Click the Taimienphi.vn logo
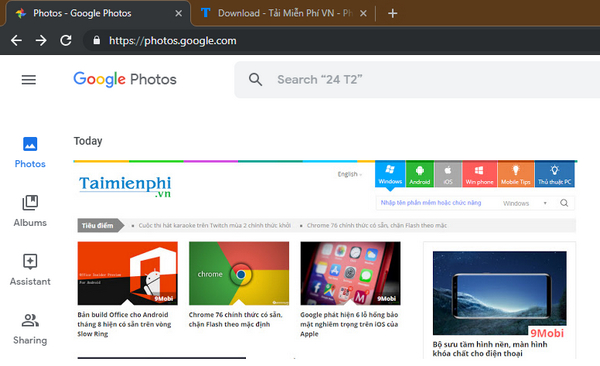The height and width of the screenshot is (366, 600). tap(125, 186)
